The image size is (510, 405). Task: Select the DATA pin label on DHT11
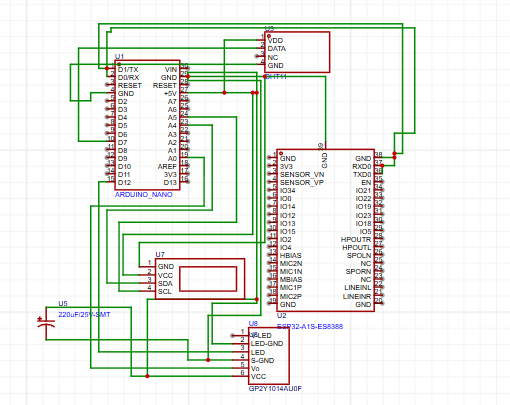(x=277, y=49)
